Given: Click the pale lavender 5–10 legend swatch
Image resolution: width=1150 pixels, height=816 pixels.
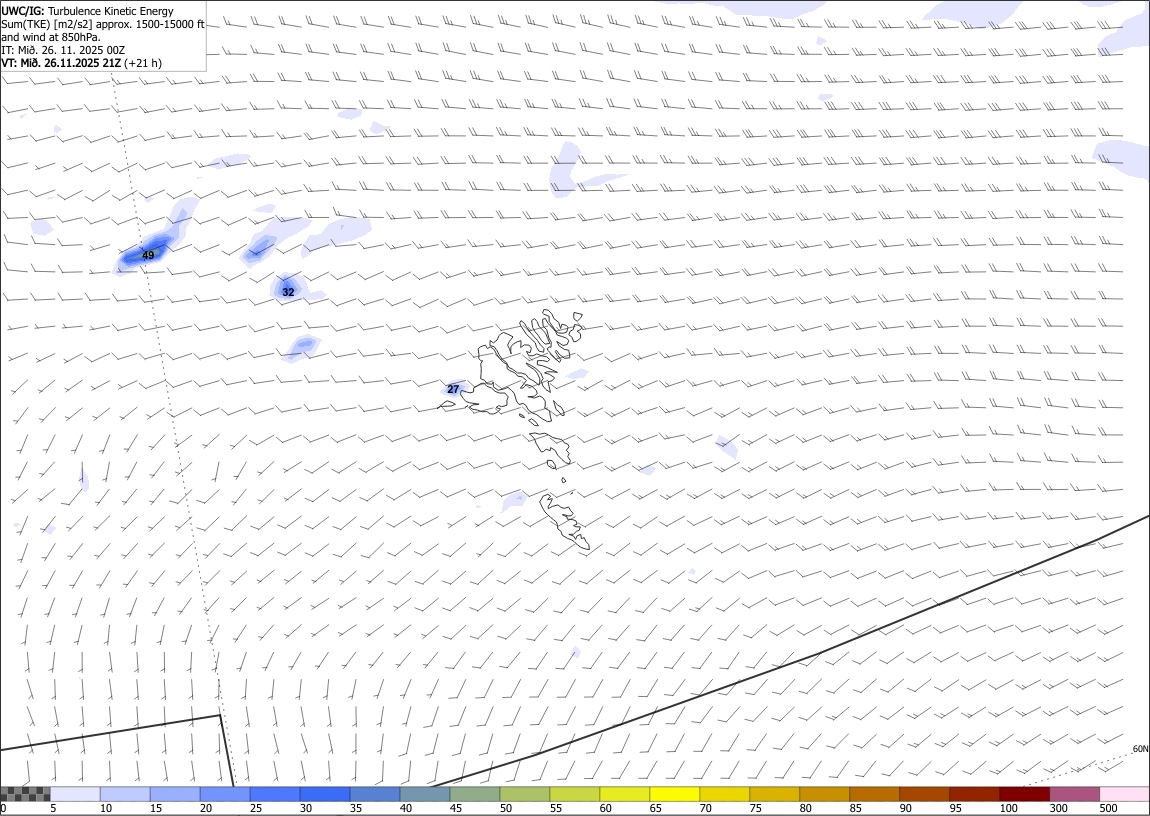Looking at the screenshot, I should tap(76, 794).
